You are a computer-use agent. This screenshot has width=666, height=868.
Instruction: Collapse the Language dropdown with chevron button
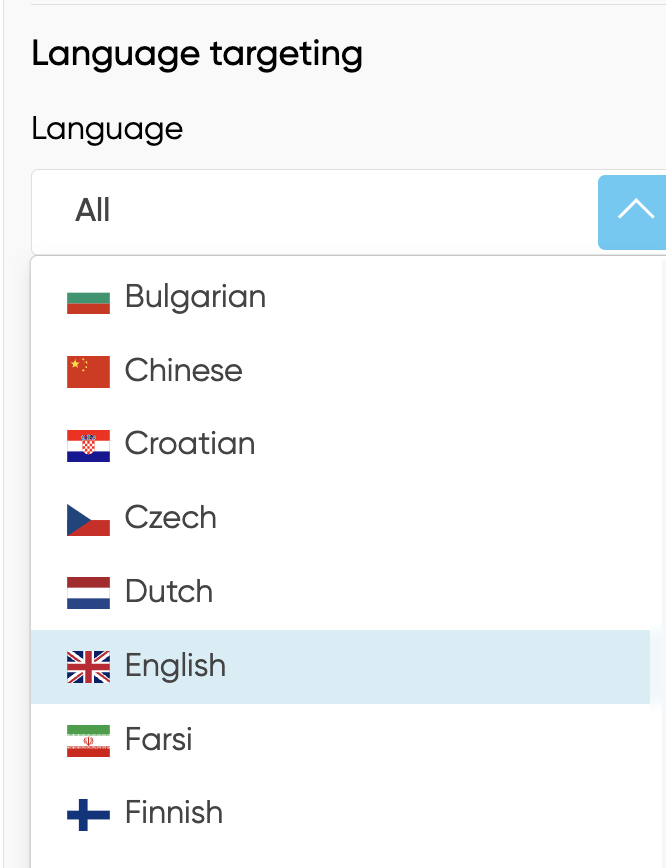[x=632, y=211]
